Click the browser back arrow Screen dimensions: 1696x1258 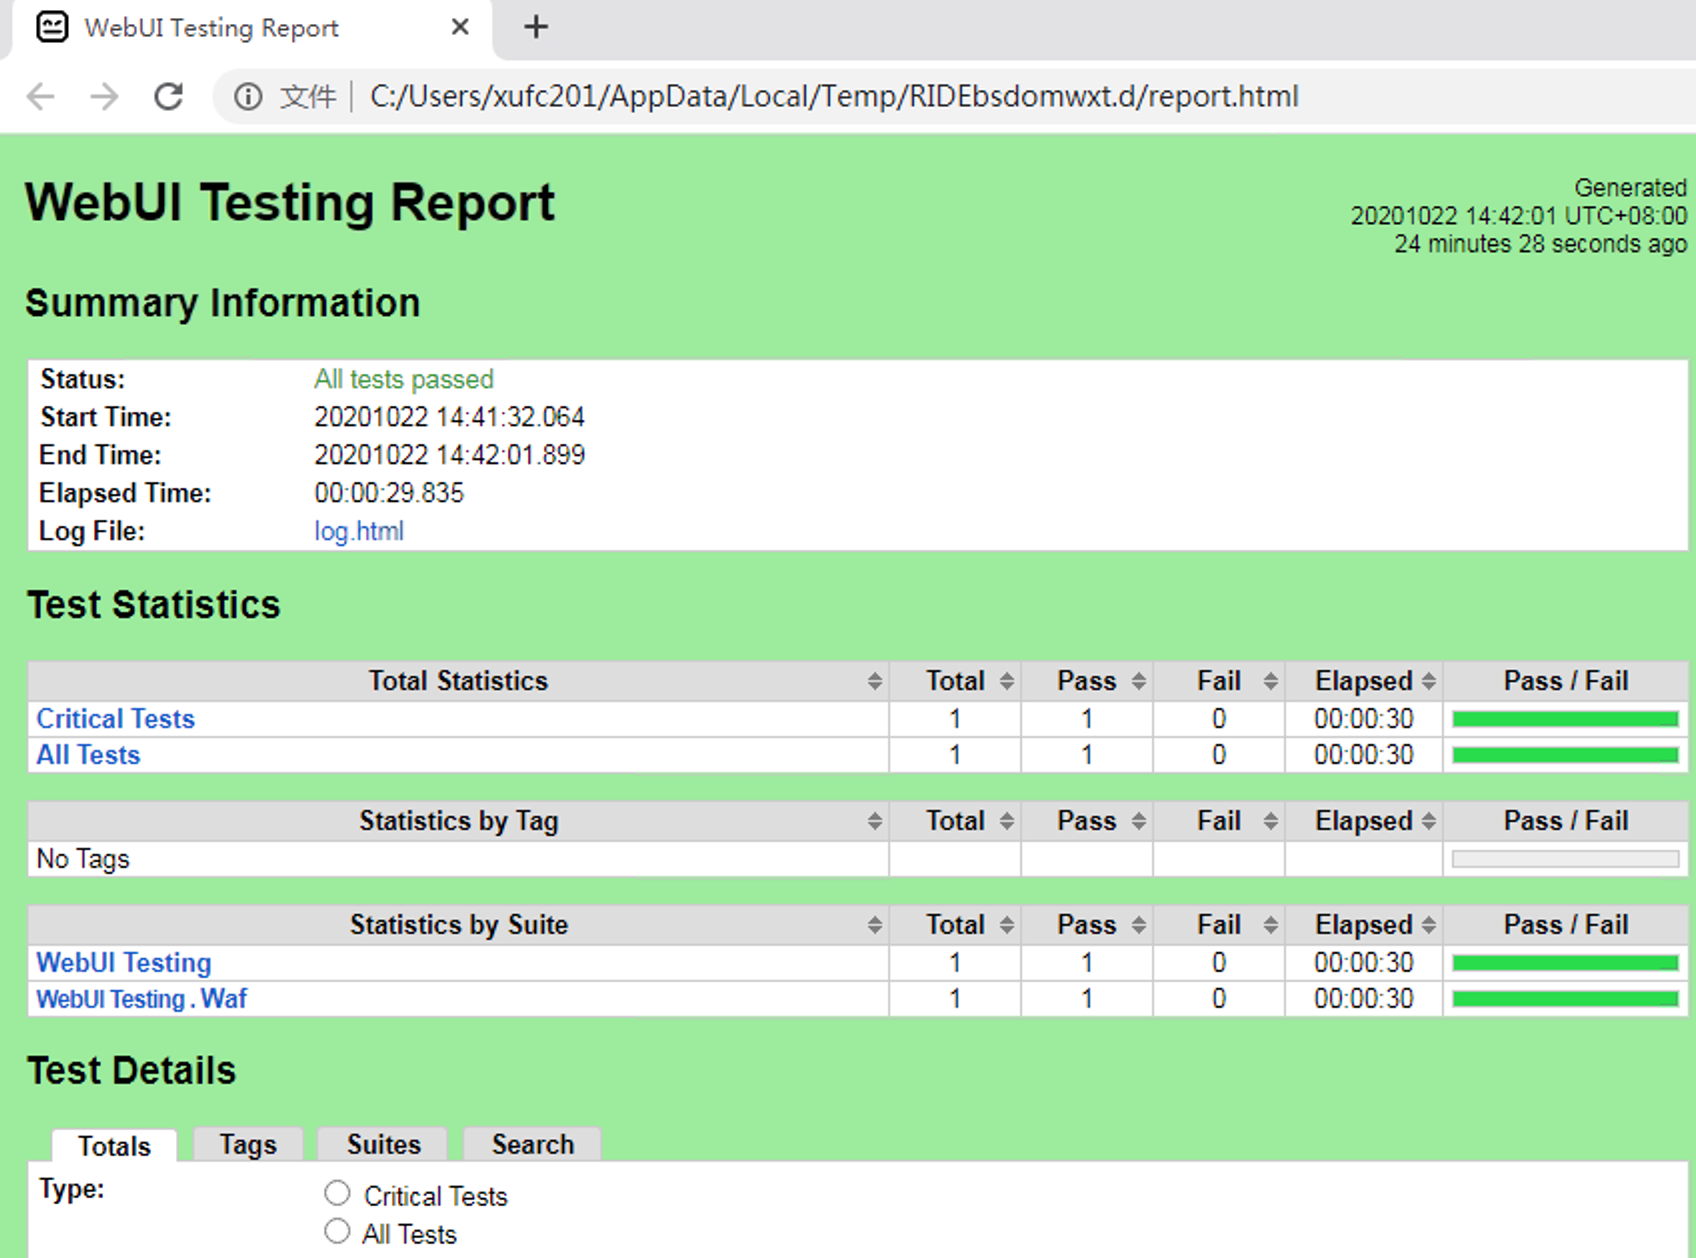click(x=41, y=97)
